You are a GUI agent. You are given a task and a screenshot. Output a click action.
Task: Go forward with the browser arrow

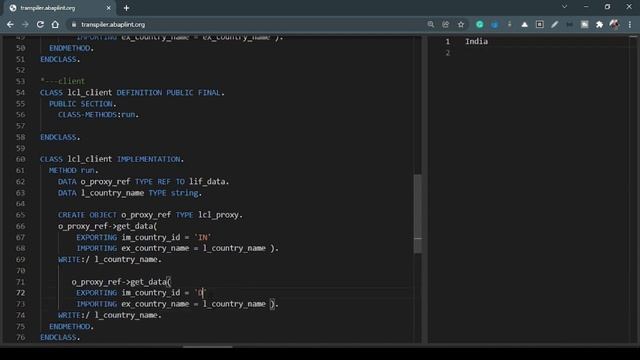[25, 24]
